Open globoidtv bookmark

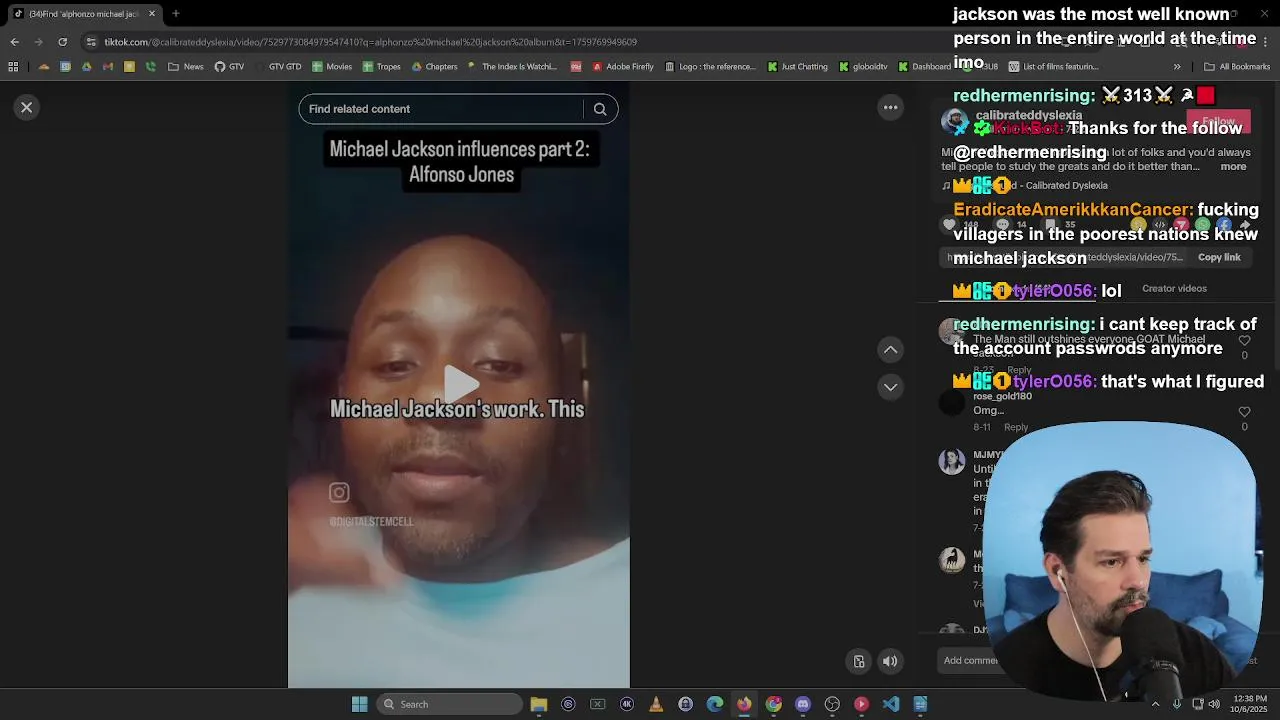863,67
